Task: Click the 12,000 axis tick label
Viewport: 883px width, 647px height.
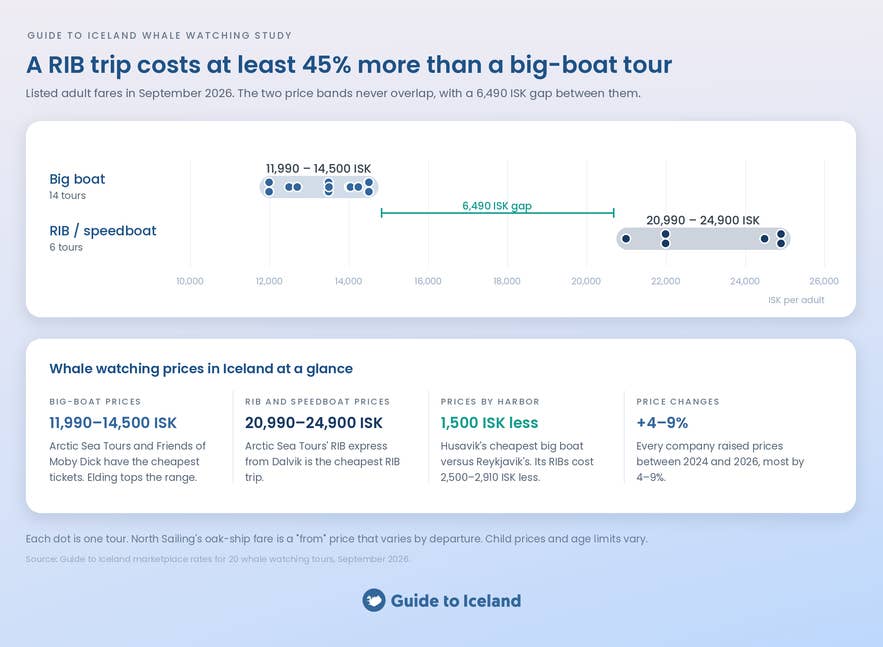Action: click(x=269, y=281)
